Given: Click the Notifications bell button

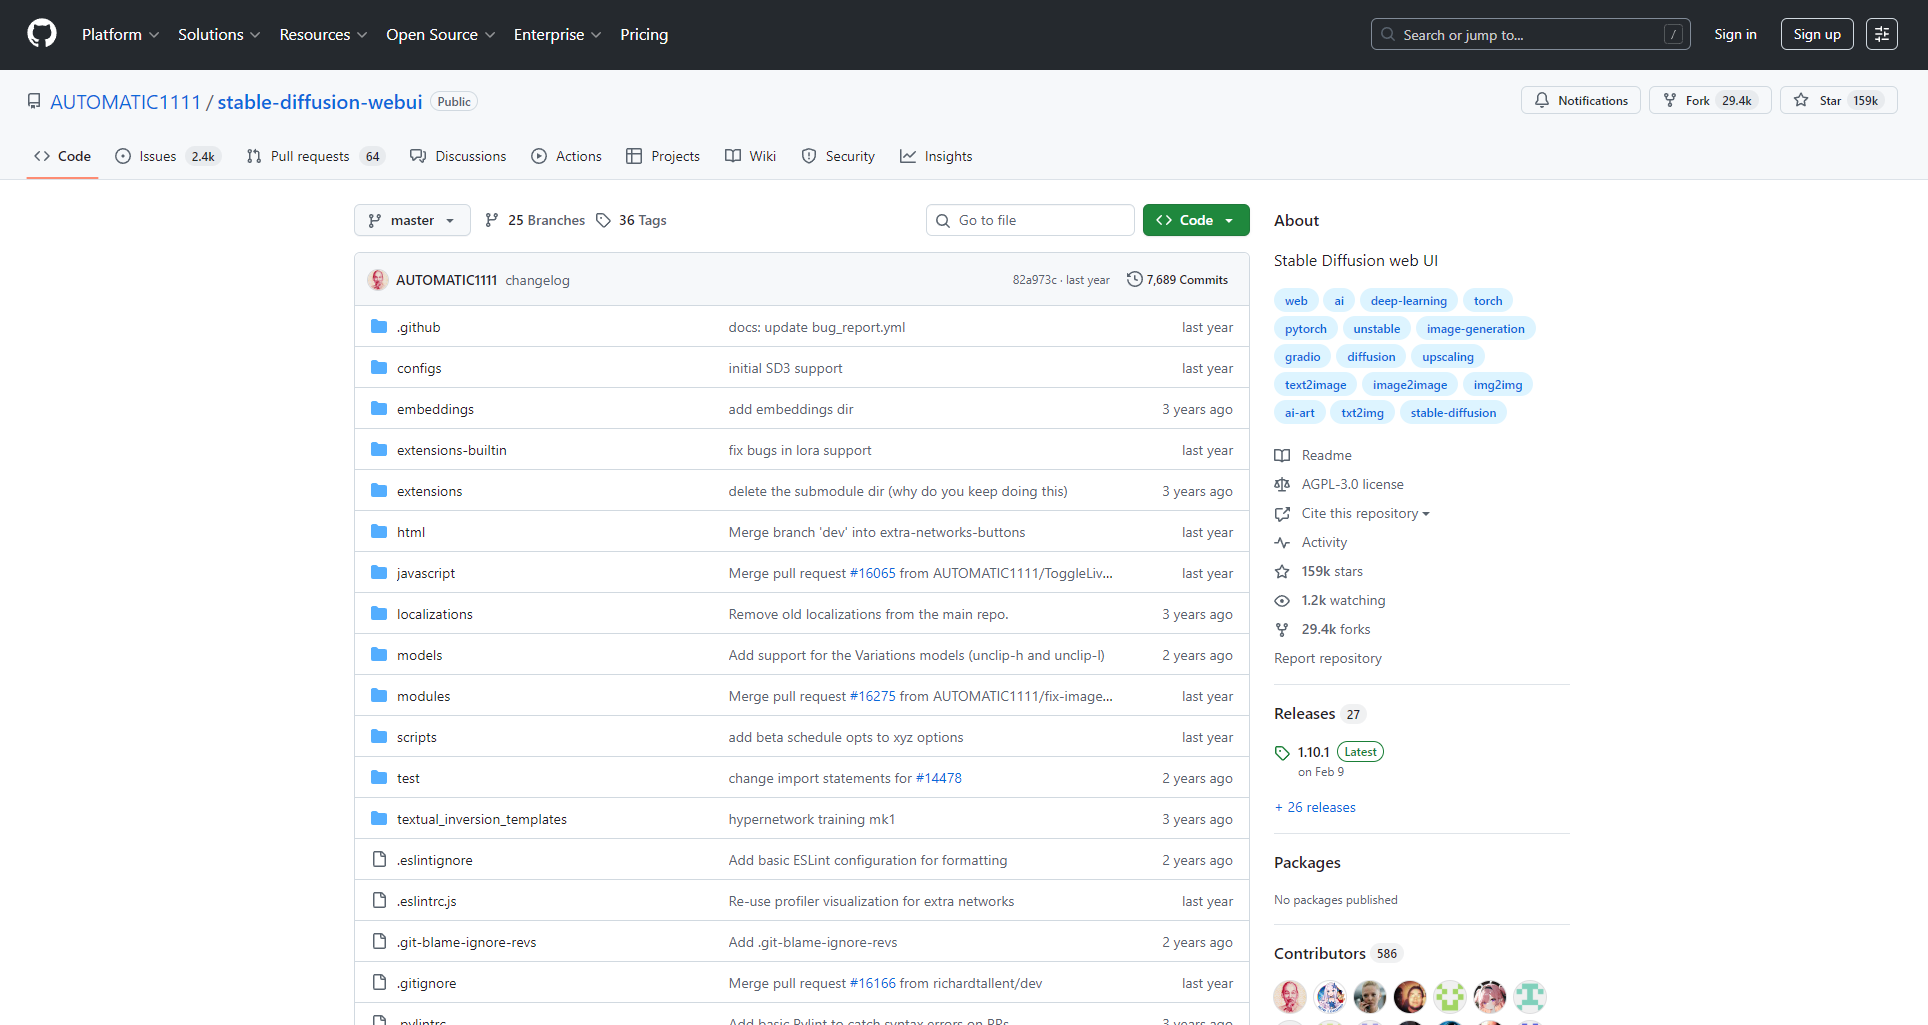Looking at the screenshot, I should (x=1580, y=101).
